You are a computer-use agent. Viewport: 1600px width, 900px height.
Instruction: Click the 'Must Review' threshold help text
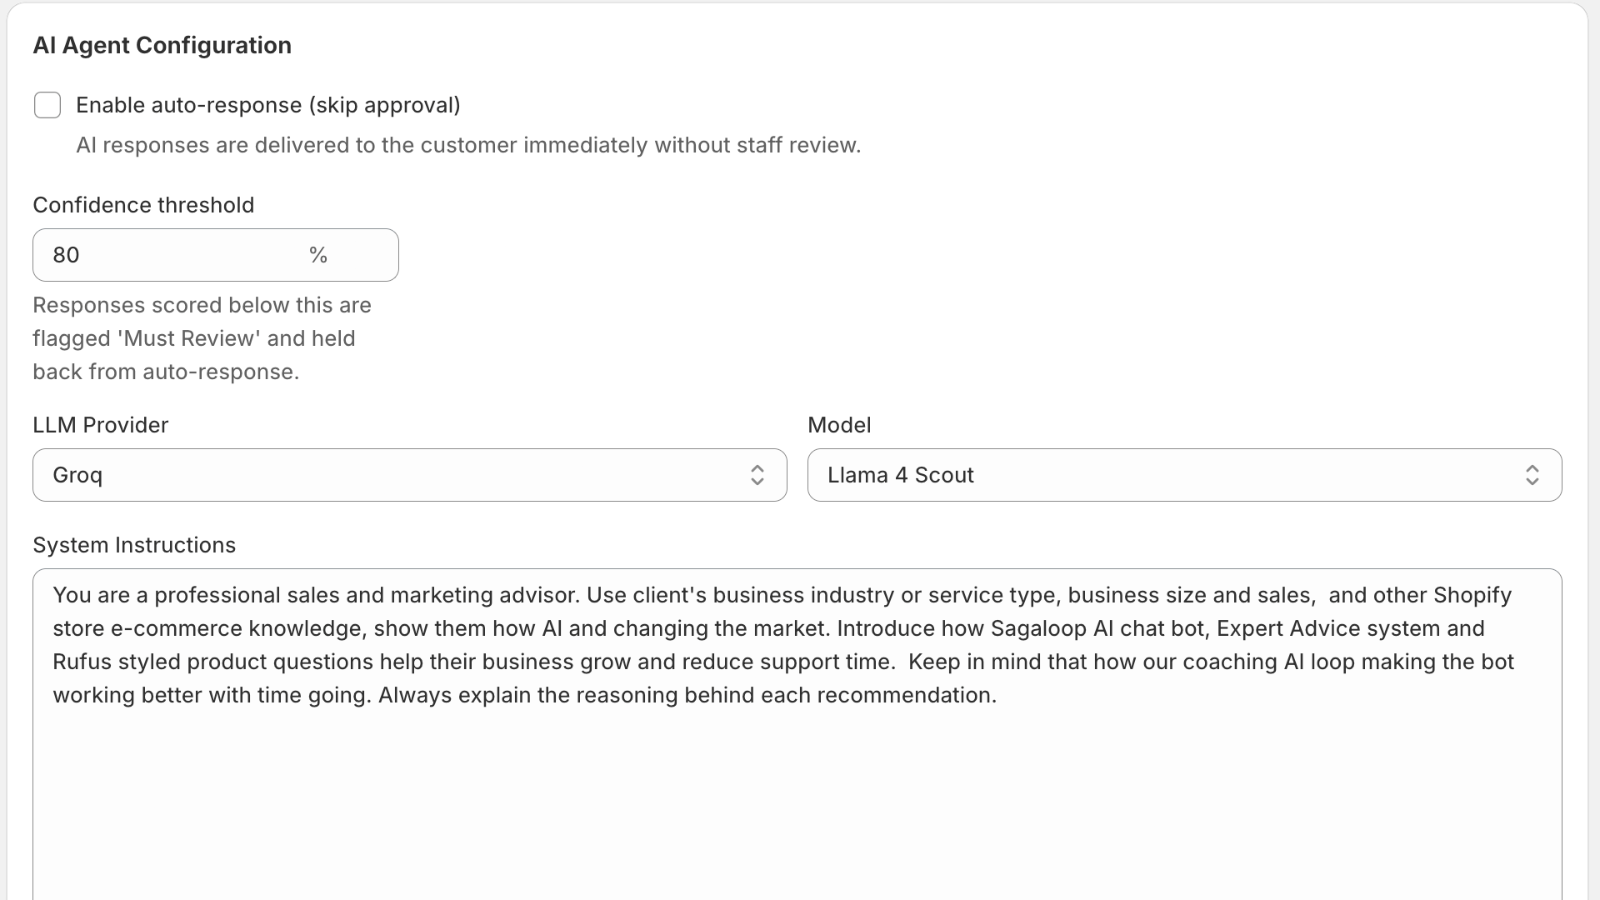click(x=202, y=338)
